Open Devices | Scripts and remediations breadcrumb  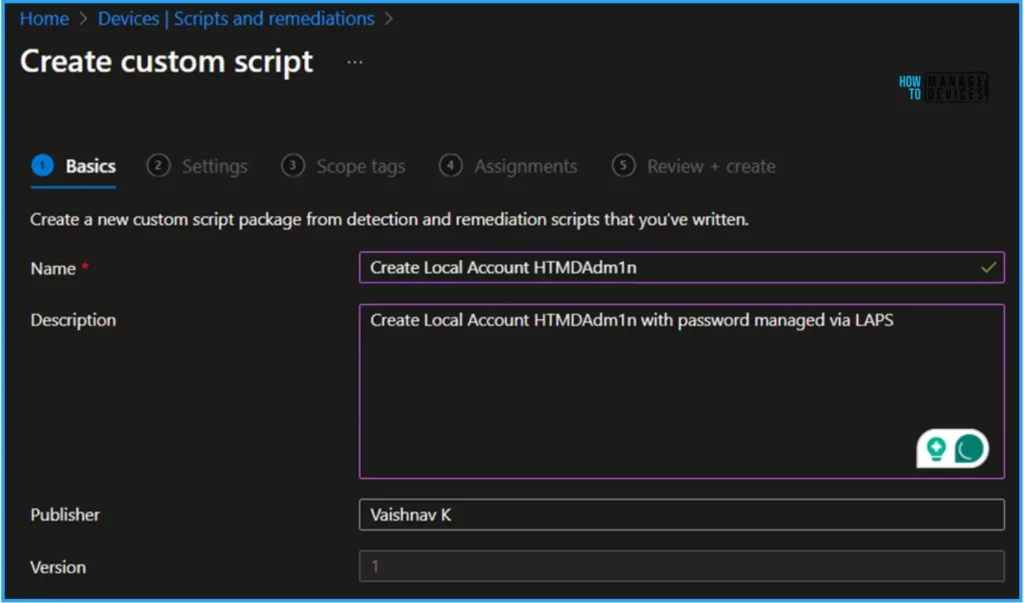click(x=236, y=18)
